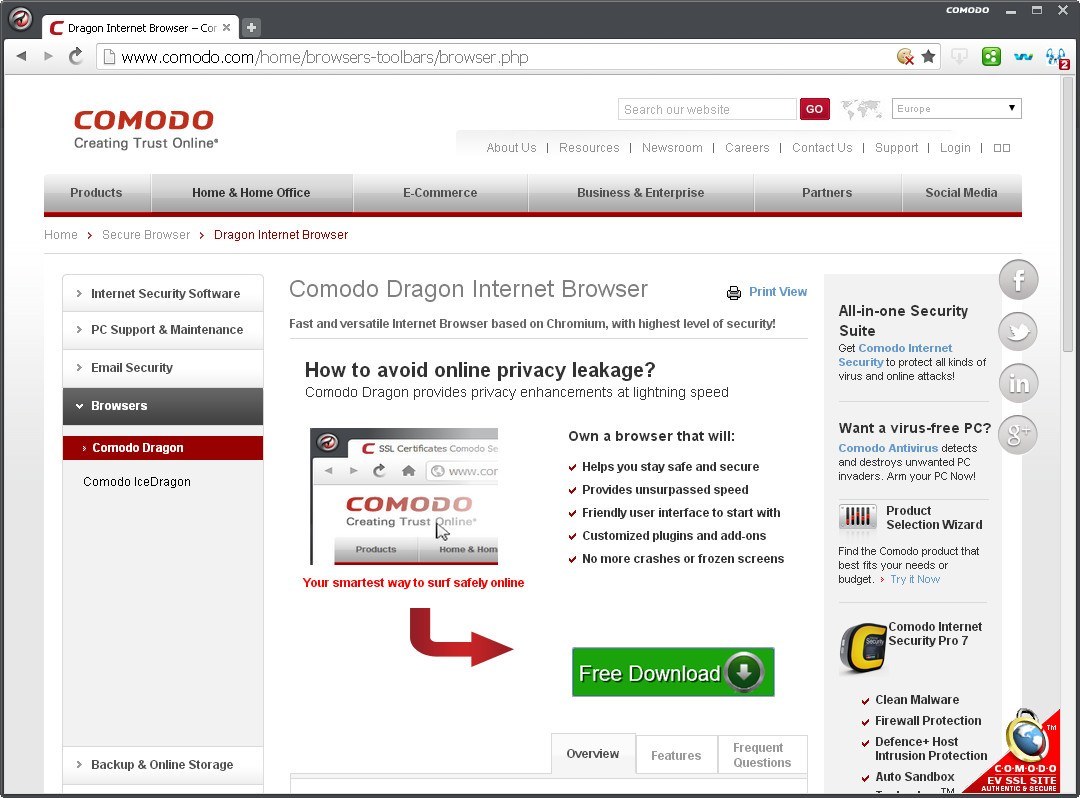
Task: Expand Backup & Online Storage section
Action: click(163, 764)
